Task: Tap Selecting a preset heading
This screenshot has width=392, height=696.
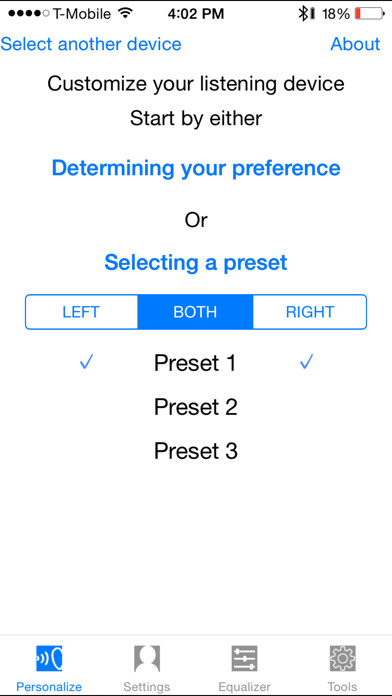Action: (x=196, y=263)
